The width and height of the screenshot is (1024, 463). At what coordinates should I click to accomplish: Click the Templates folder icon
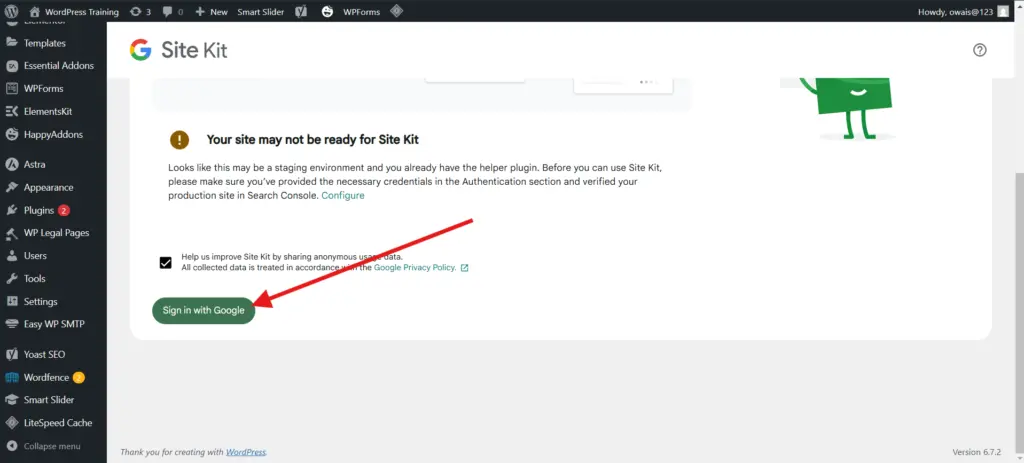[x=11, y=42]
